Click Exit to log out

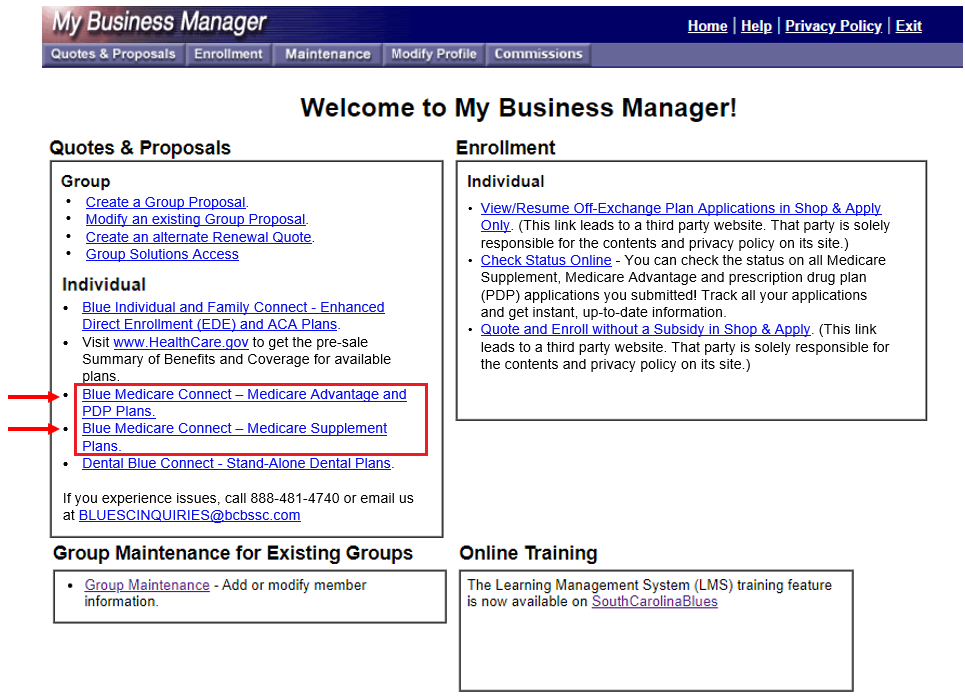pos(908,26)
